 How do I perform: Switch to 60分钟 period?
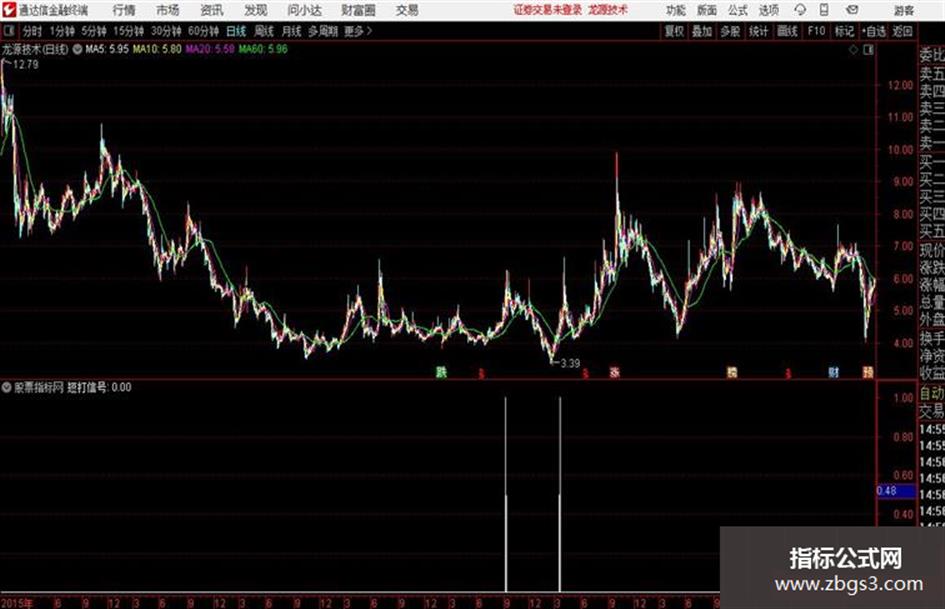(x=203, y=31)
